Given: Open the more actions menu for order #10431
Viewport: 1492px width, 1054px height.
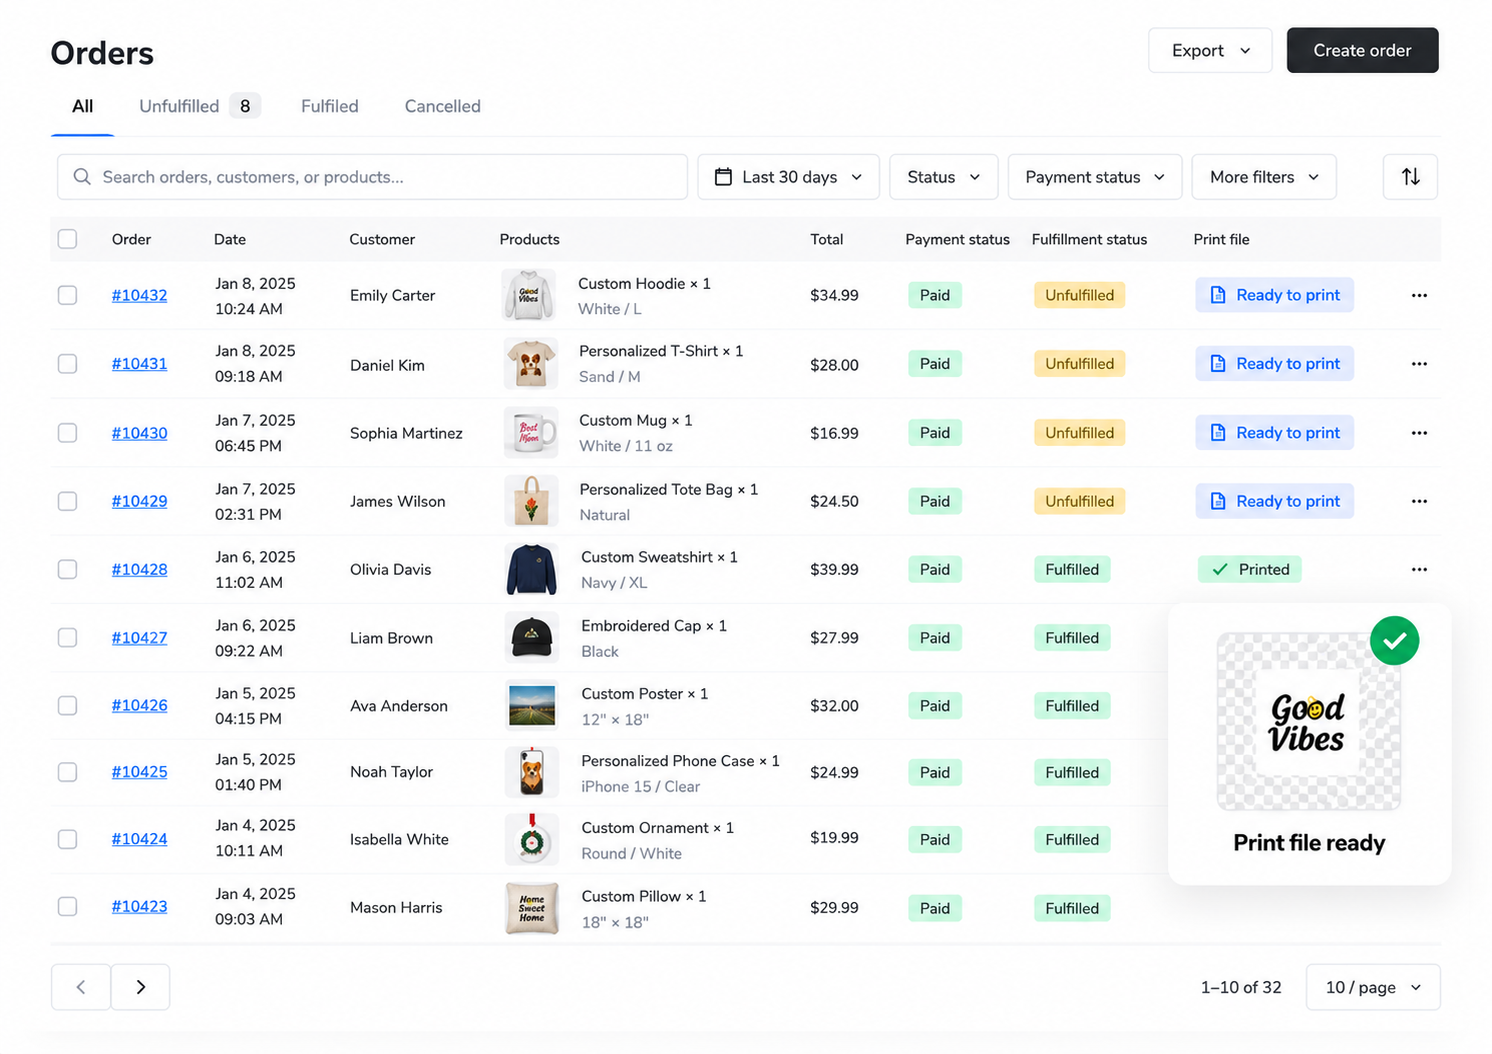Looking at the screenshot, I should 1419,364.
